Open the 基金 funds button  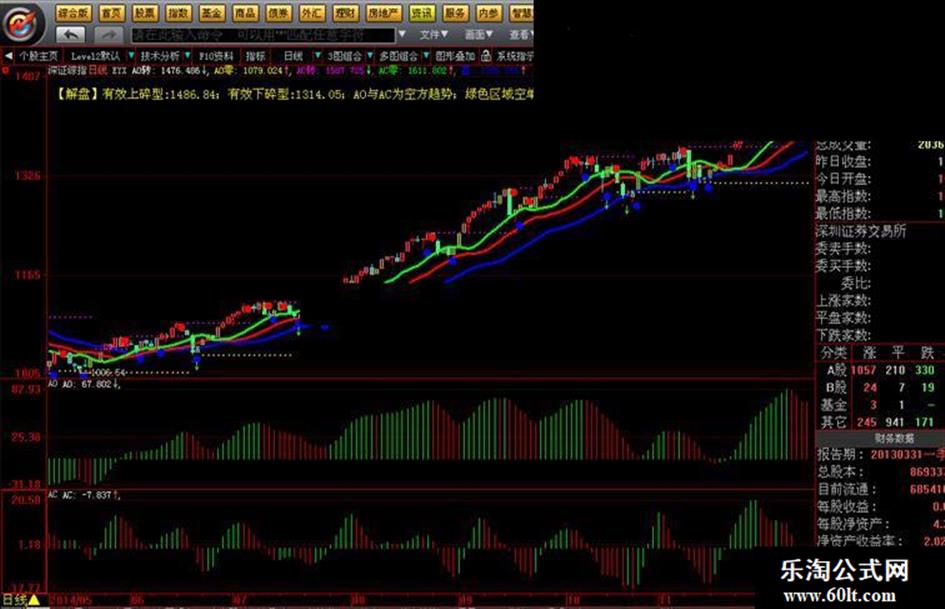pos(212,13)
